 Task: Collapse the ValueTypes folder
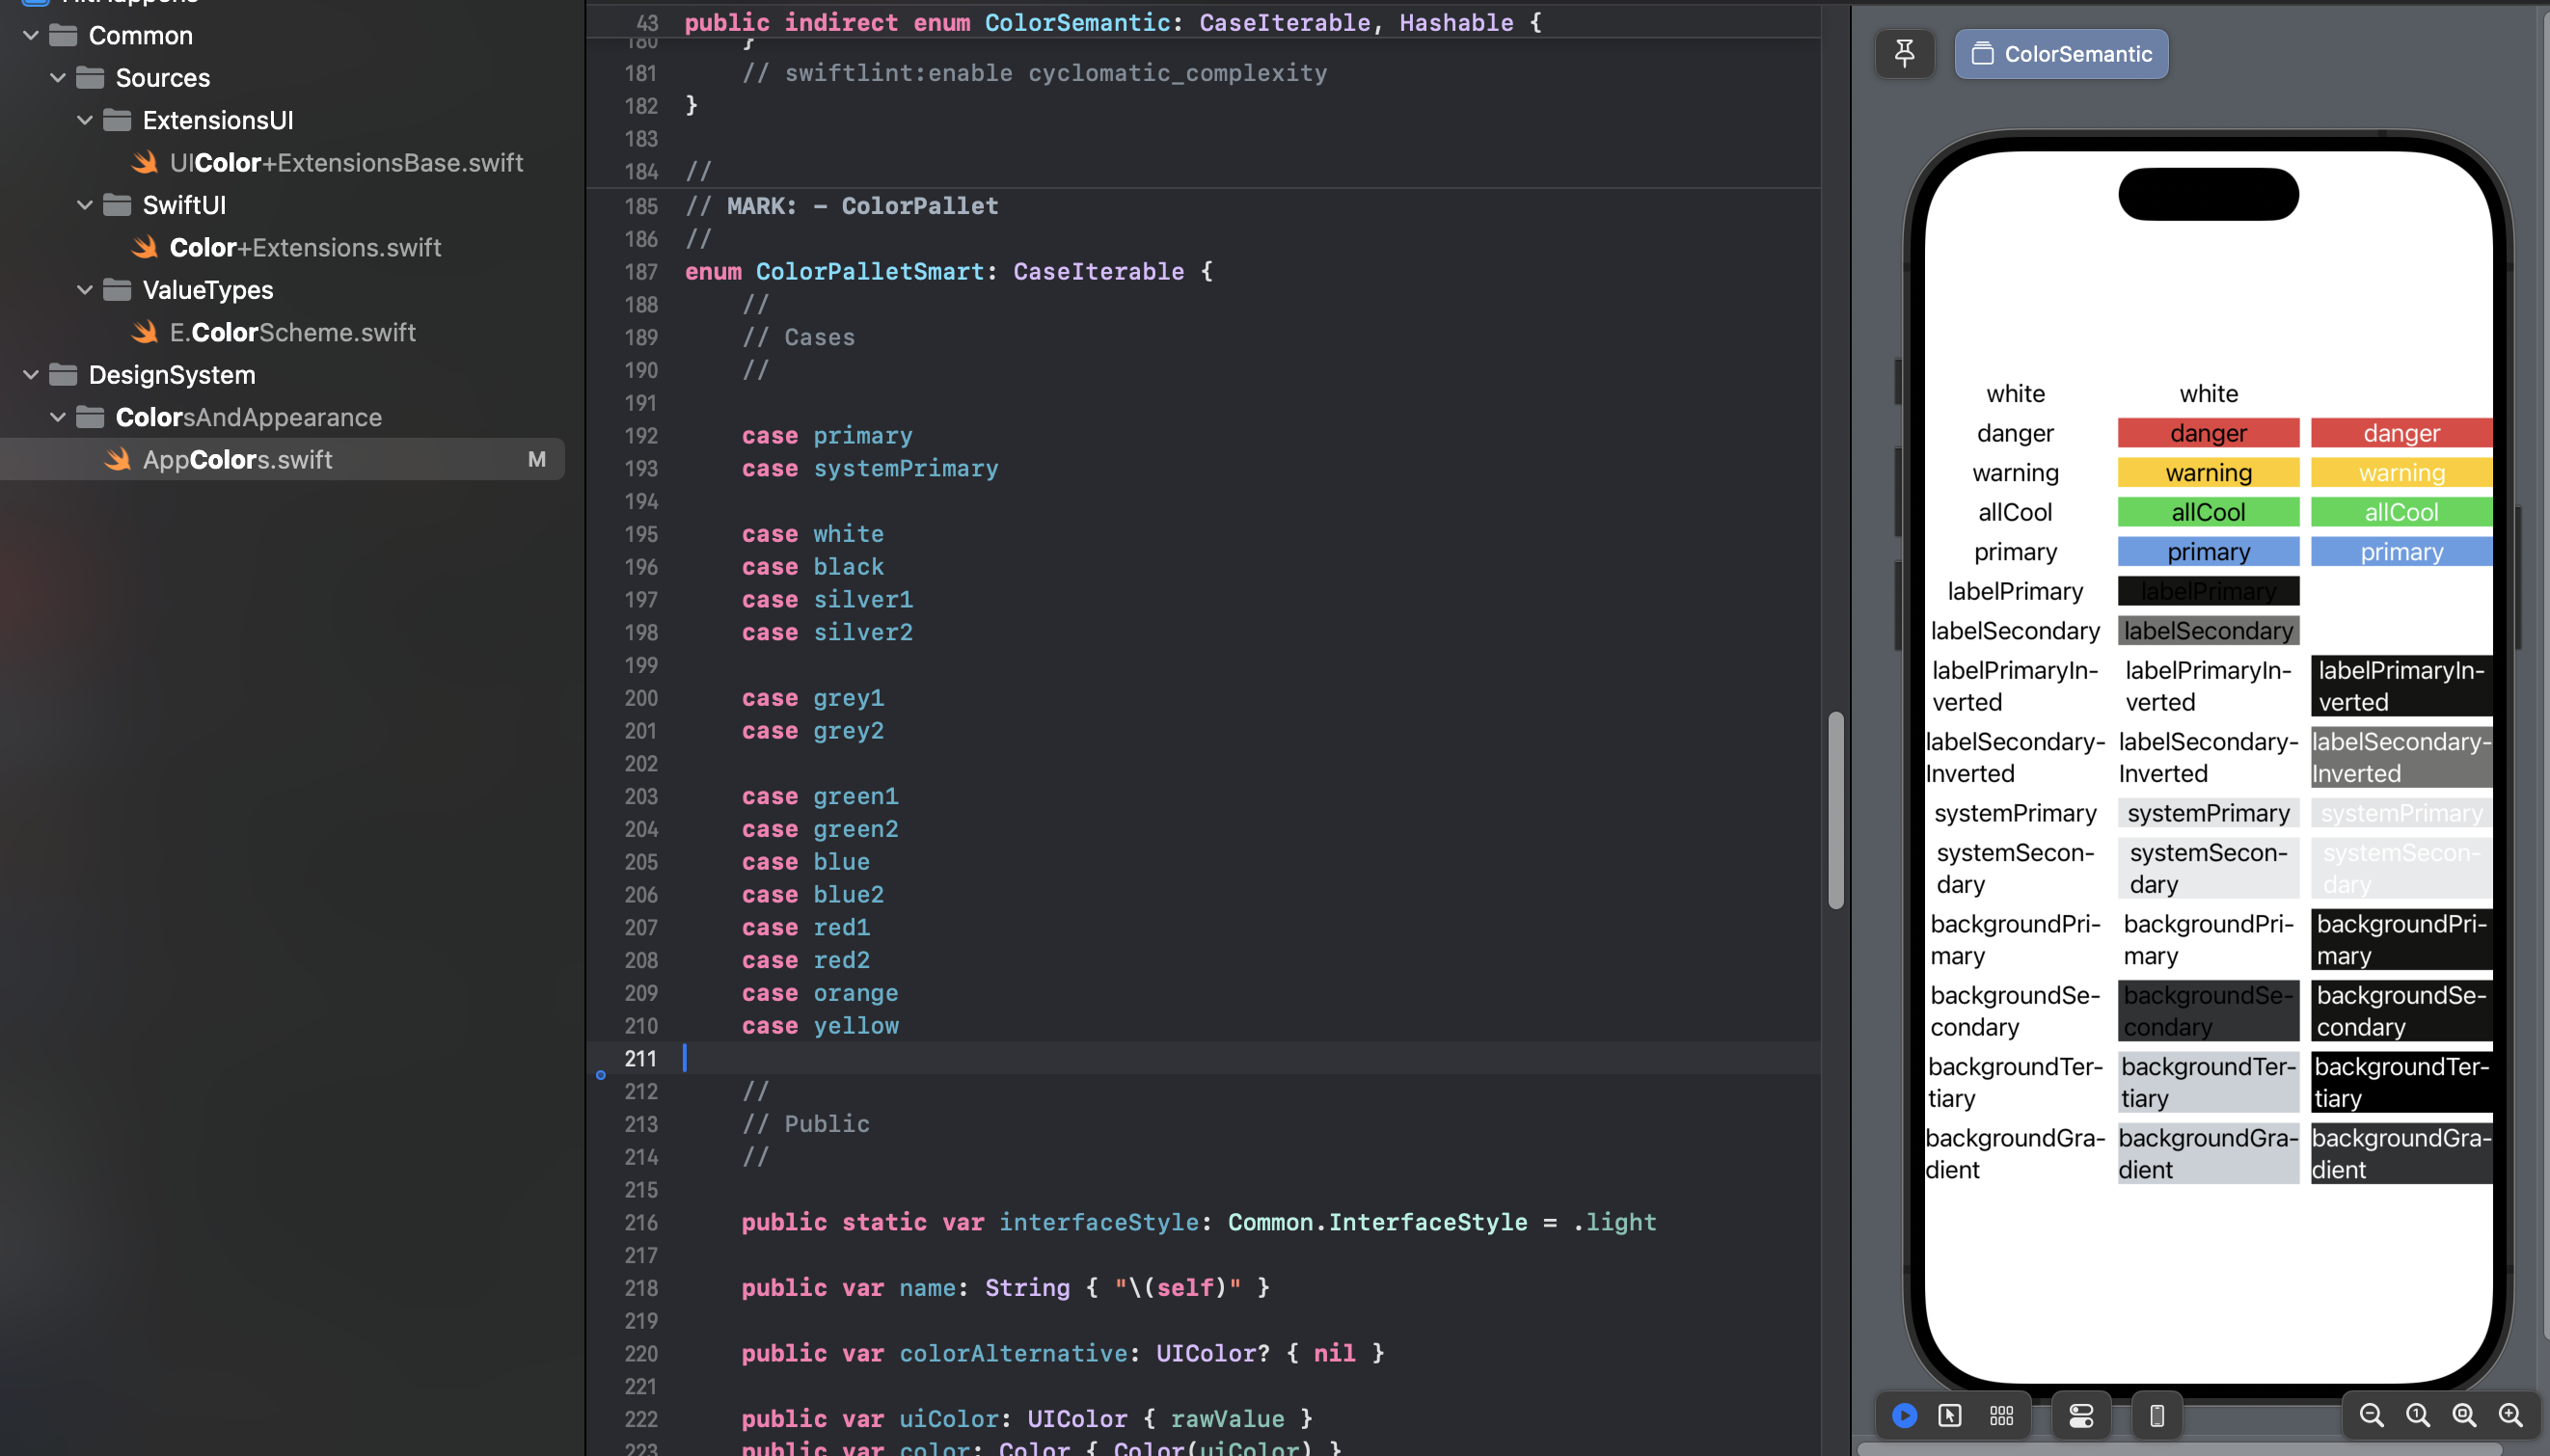[85, 290]
